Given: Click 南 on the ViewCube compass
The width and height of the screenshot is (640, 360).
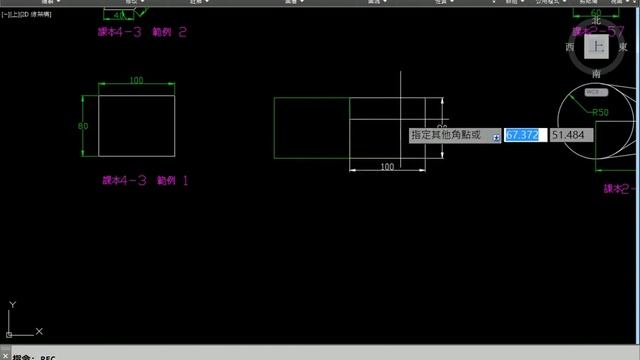Looking at the screenshot, I should coord(596,74).
